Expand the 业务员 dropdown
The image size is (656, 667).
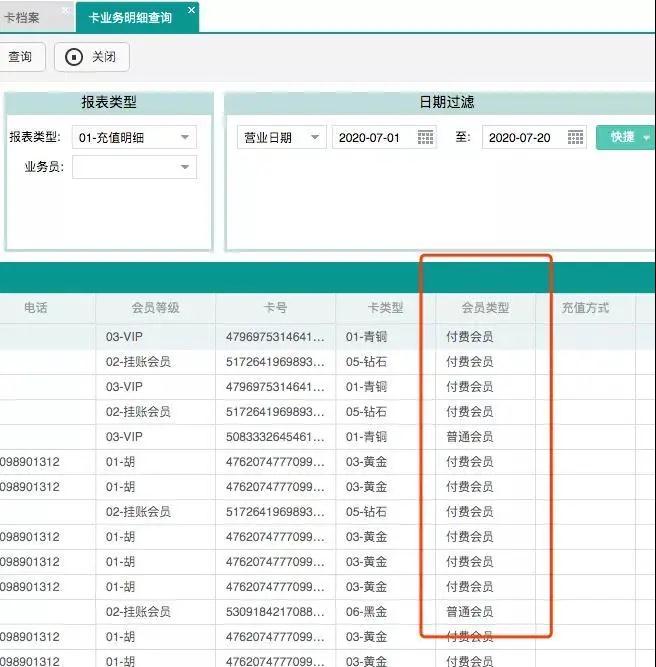coord(185,167)
